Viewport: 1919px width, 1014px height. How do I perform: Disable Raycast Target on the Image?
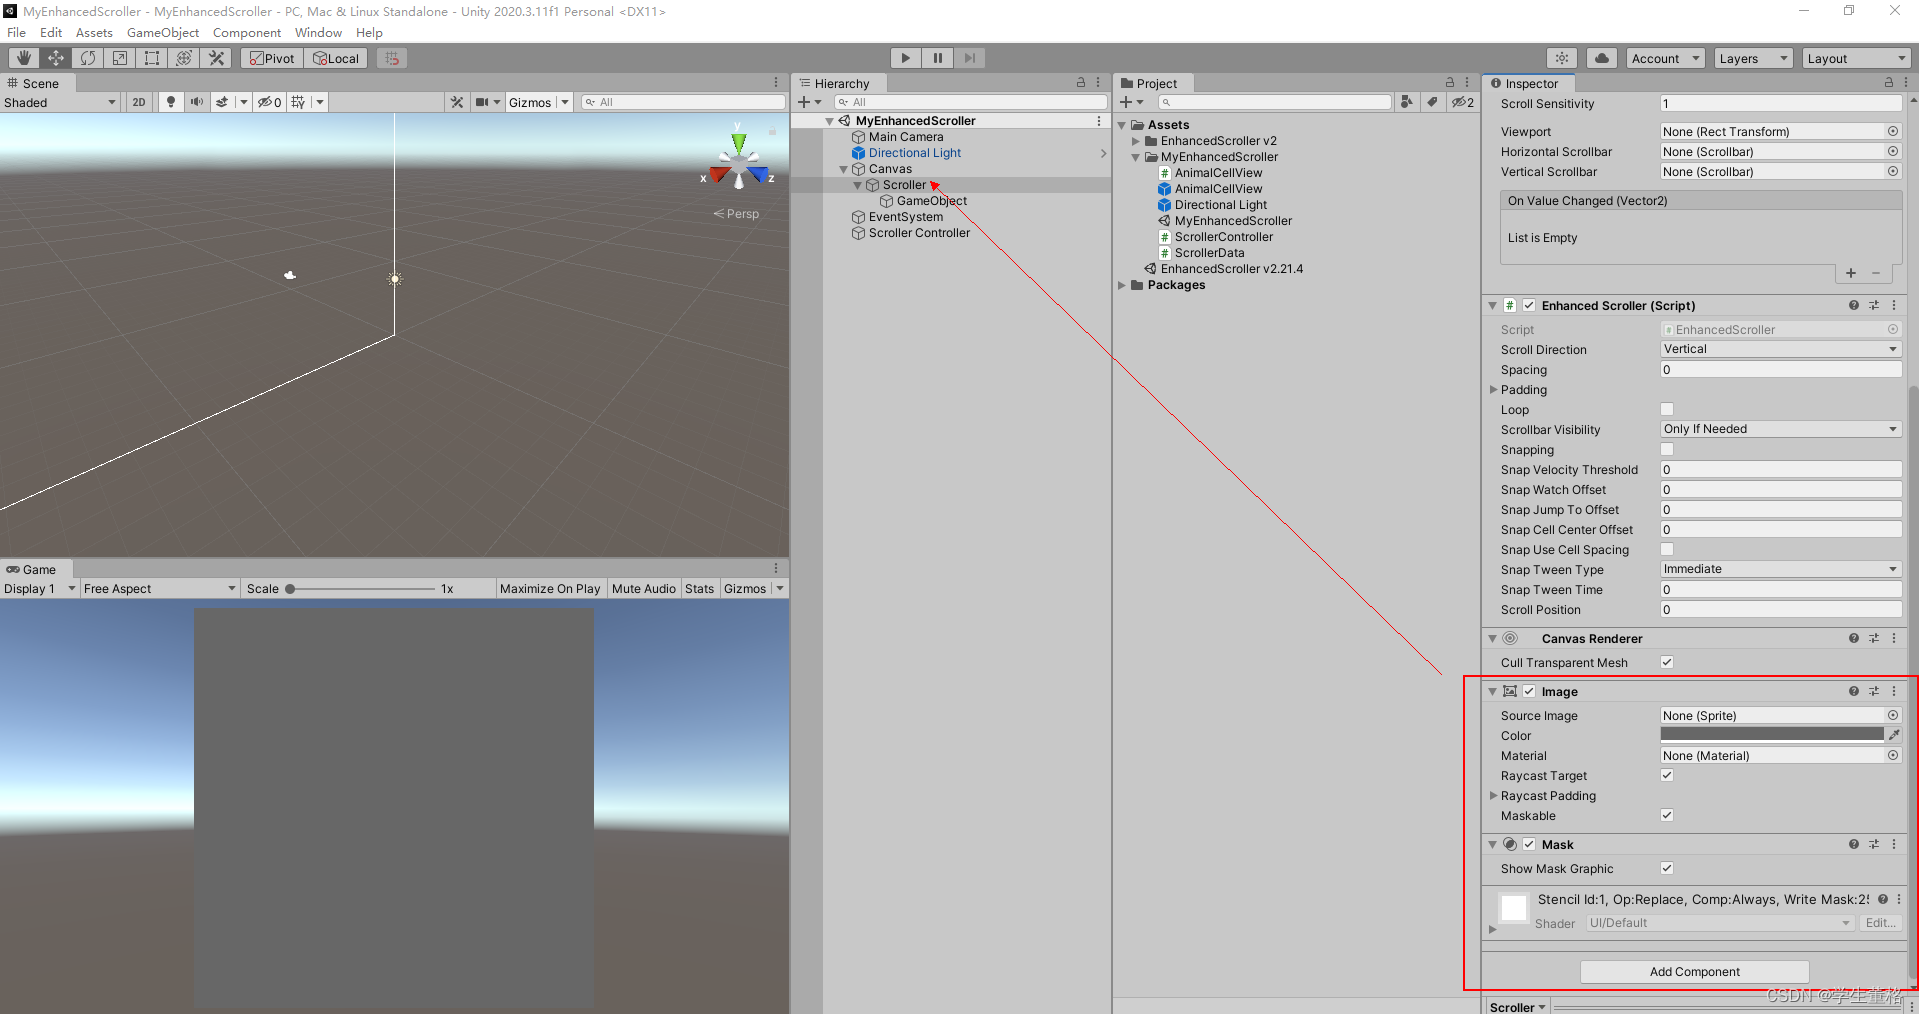pyautogui.click(x=1666, y=775)
